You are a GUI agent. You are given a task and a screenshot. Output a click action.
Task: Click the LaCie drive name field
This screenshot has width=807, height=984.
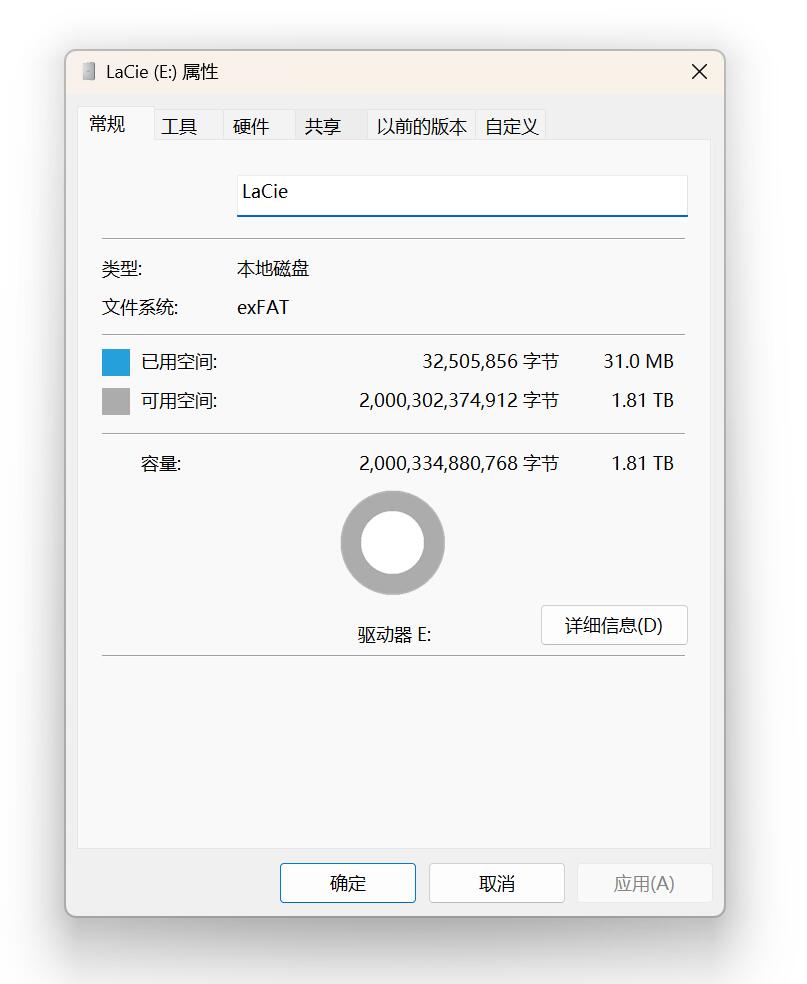tap(462, 193)
